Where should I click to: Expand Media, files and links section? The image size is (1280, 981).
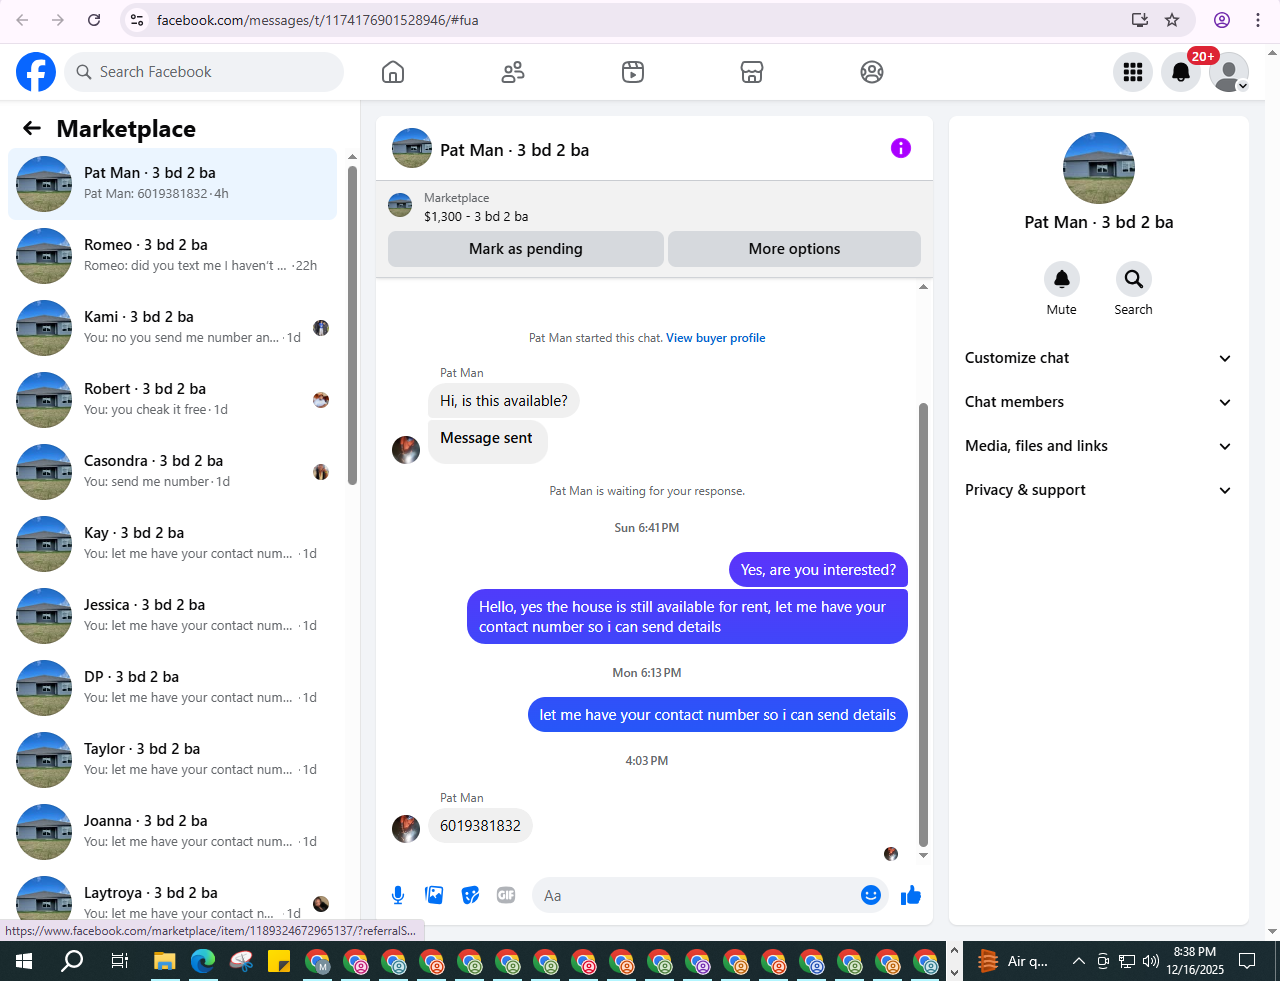tap(1098, 446)
